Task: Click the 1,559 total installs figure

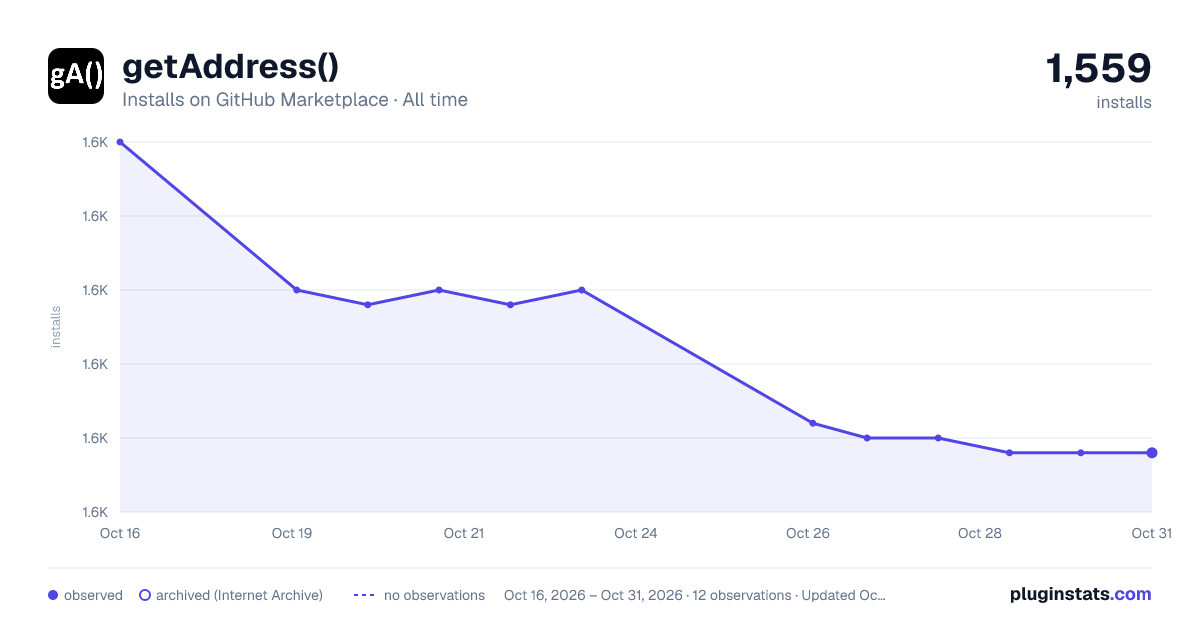Action: (1098, 68)
